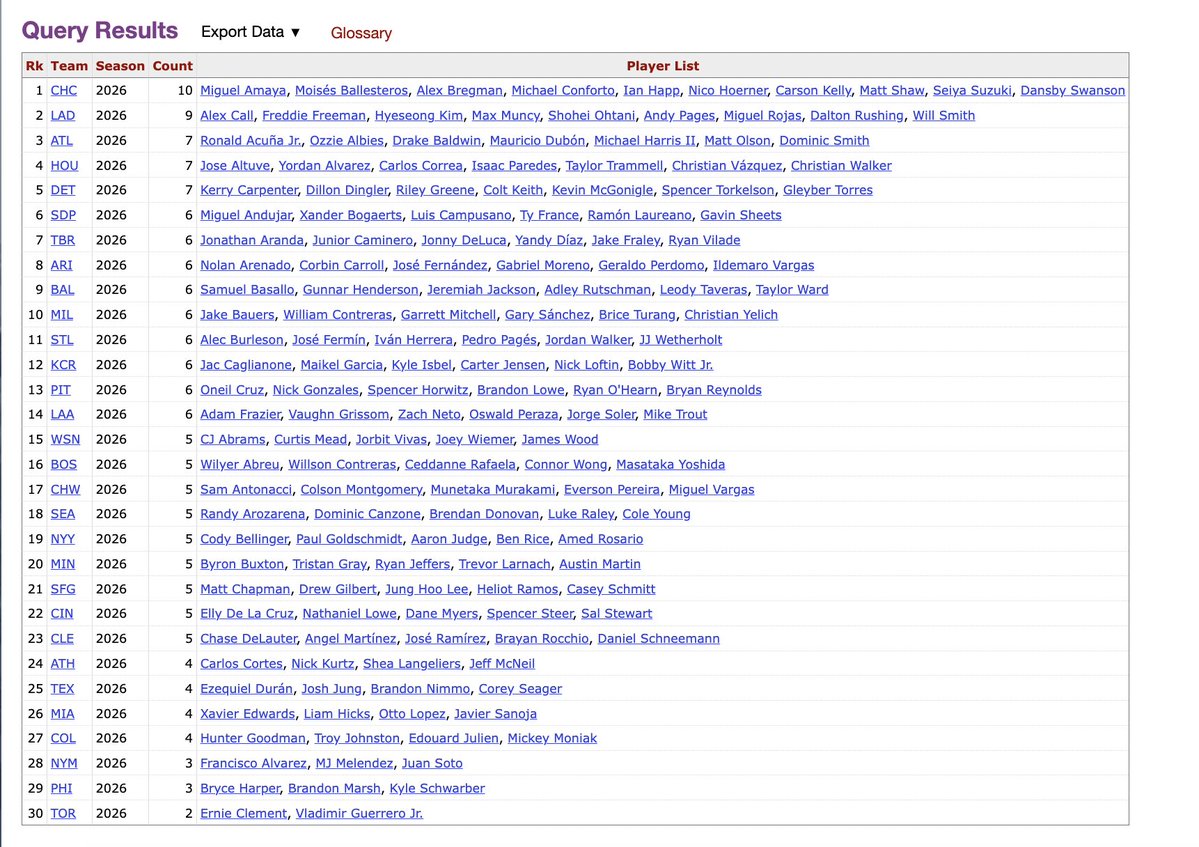Open the MIN team link
The height and width of the screenshot is (847, 1199).
coord(63,564)
